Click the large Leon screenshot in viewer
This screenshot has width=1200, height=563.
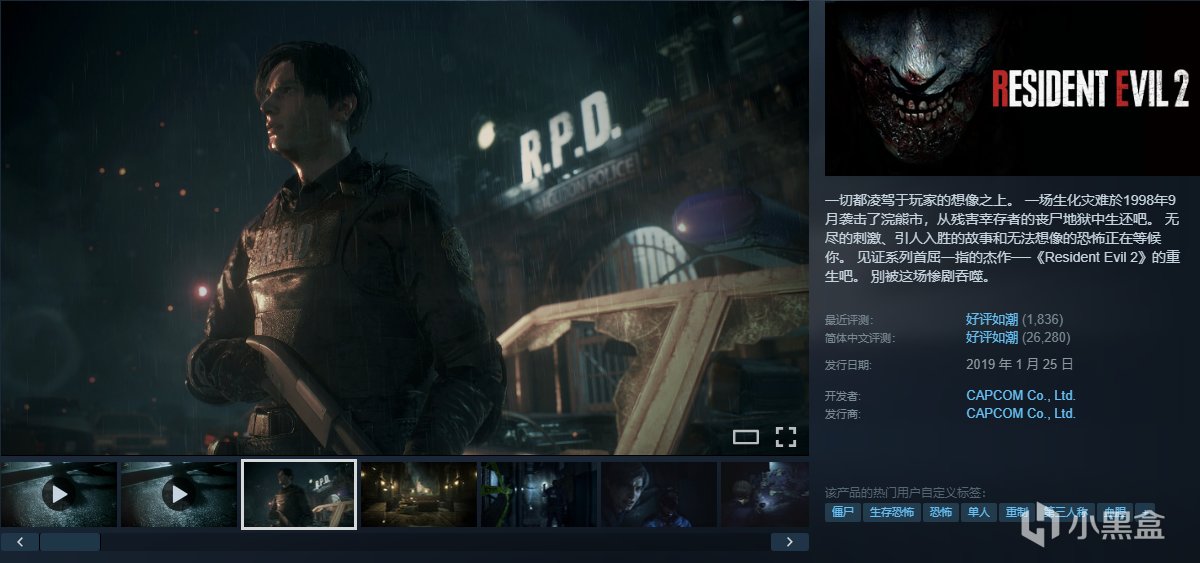pos(404,227)
